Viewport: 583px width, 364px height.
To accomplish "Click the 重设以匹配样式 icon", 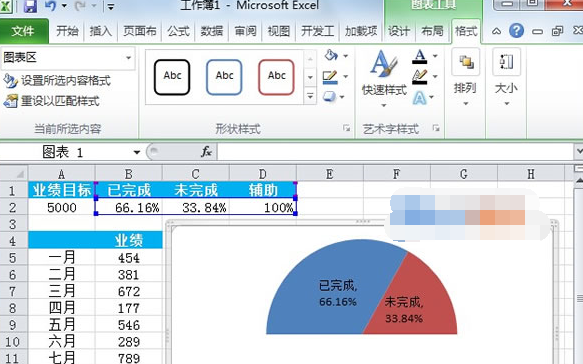I will [10, 101].
